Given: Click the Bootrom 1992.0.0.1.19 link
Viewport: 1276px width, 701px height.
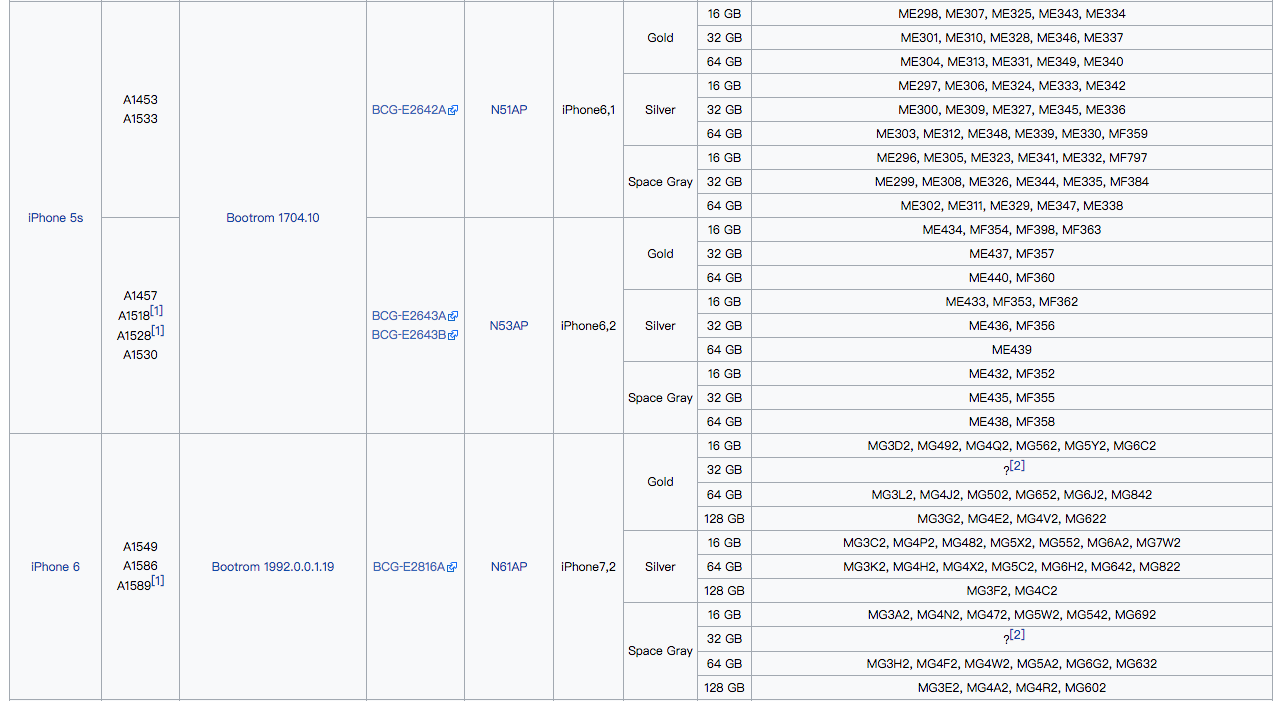Looking at the screenshot, I should [x=273, y=567].
